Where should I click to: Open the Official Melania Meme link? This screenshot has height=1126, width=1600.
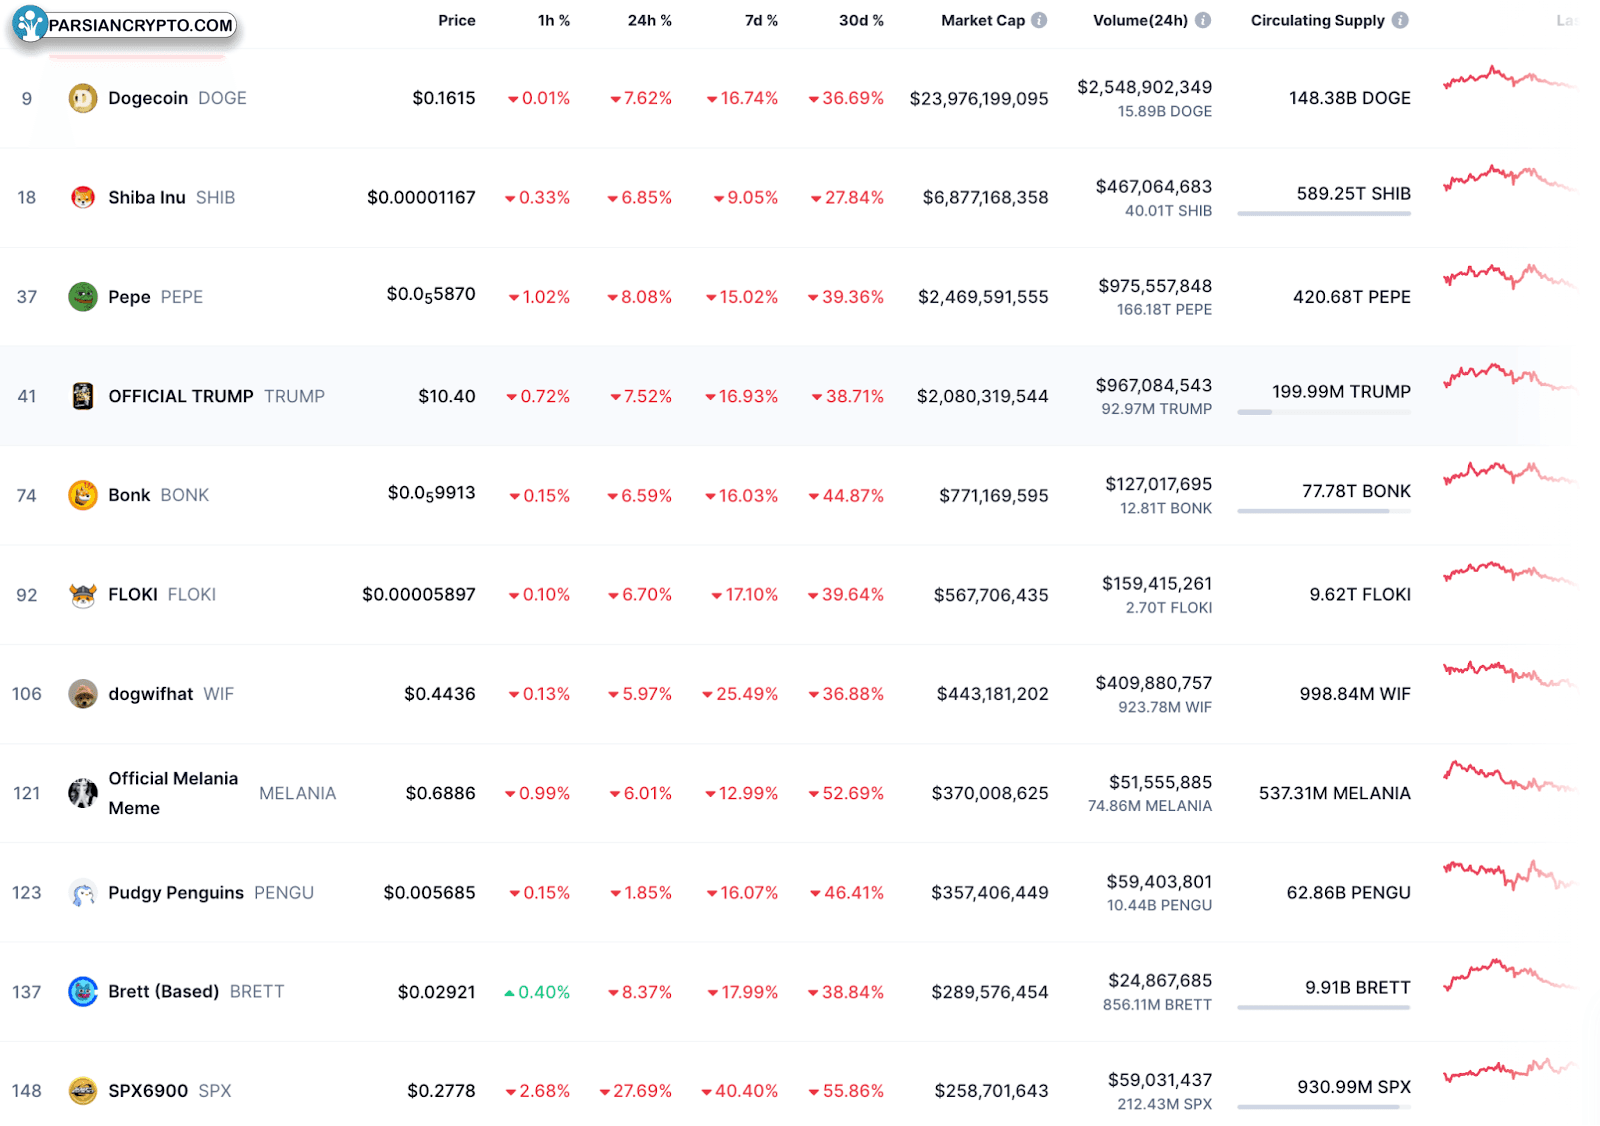173,792
